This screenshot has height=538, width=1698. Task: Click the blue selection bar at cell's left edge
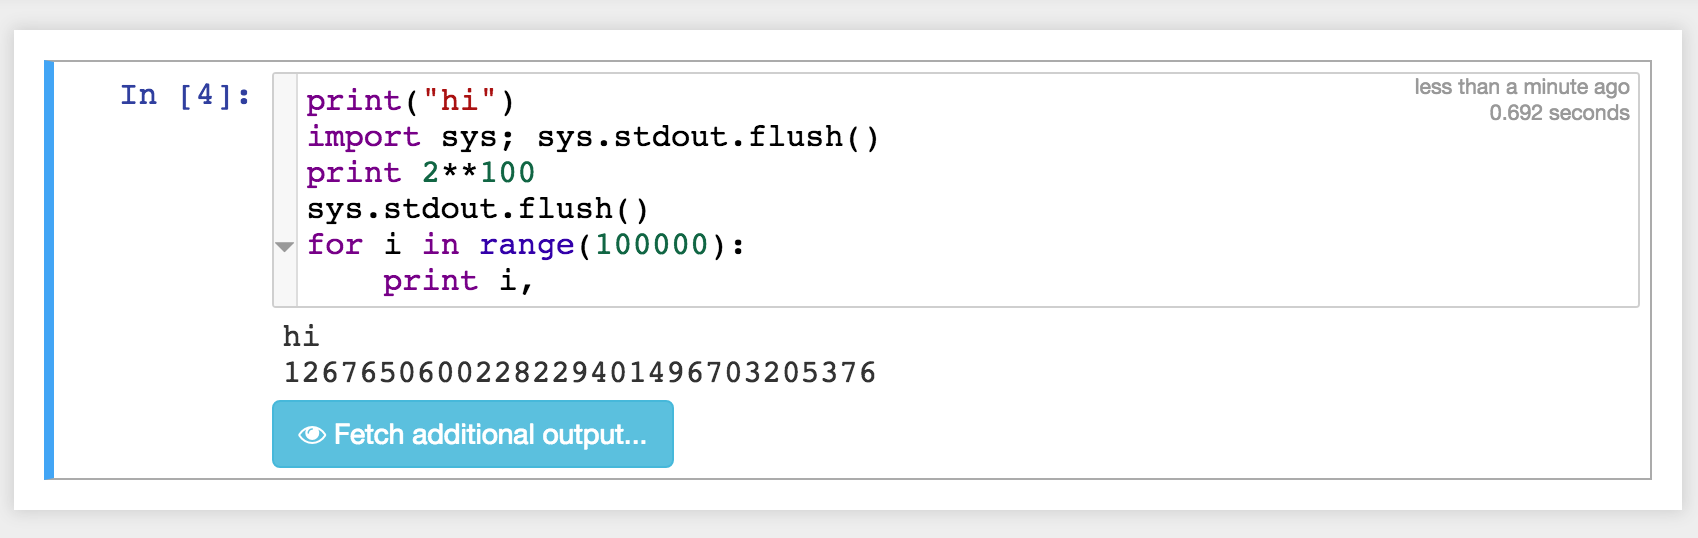[x=49, y=270]
